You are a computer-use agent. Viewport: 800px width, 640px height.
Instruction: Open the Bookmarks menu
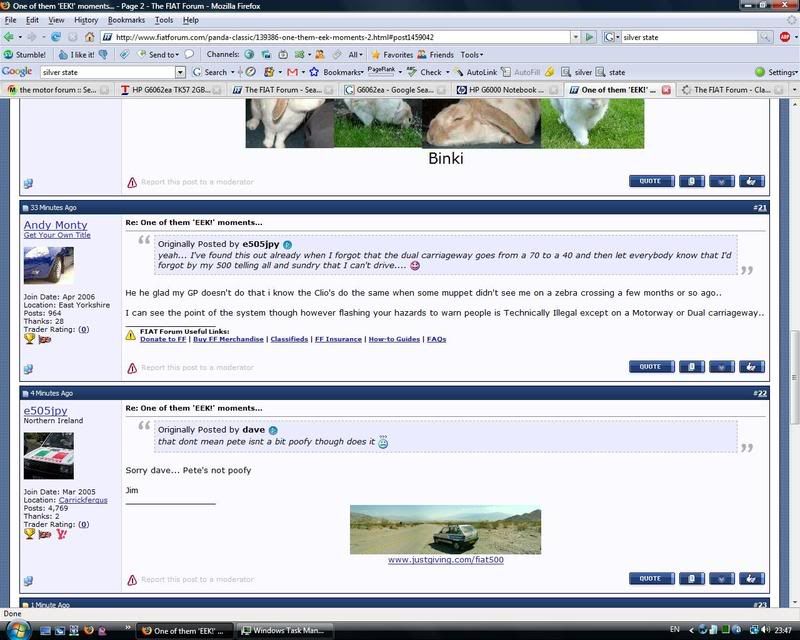point(126,20)
